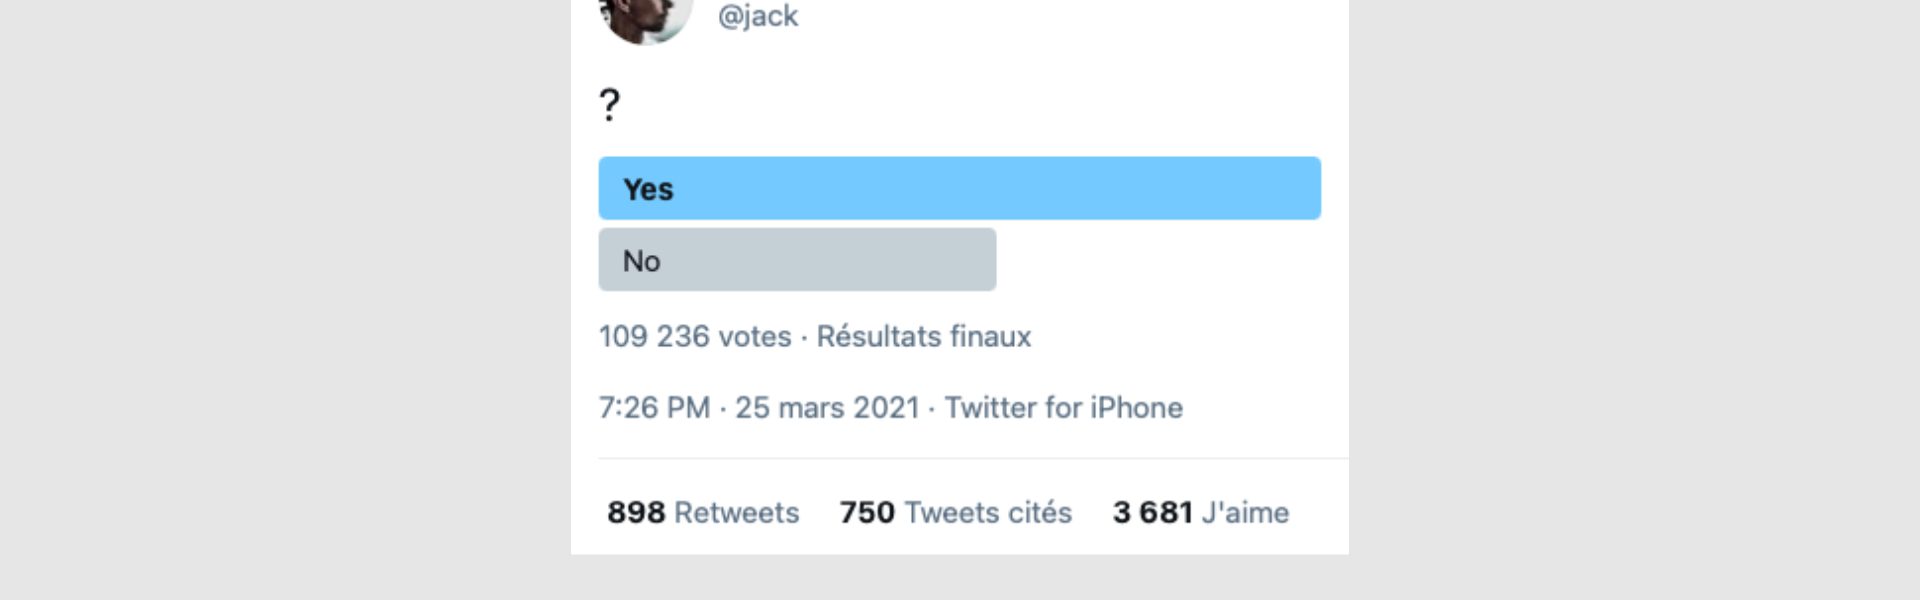Click the divider line above Retweets
The height and width of the screenshot is (600, 1920).
[972, 459]
